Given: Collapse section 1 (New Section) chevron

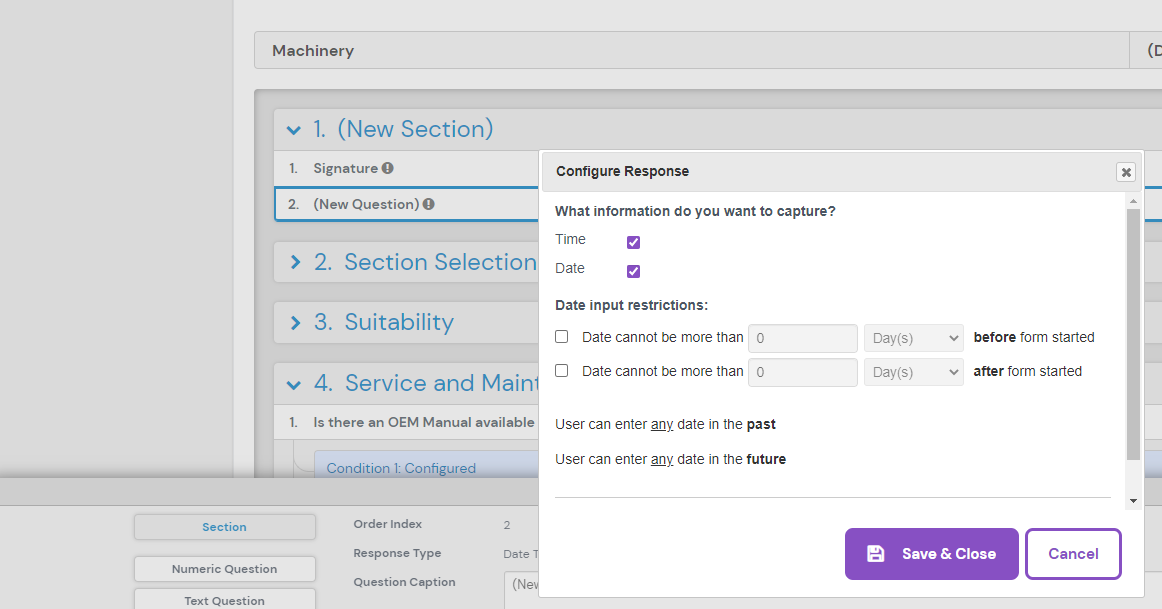Looking at the screenshot, I should (x=293, y=130).
